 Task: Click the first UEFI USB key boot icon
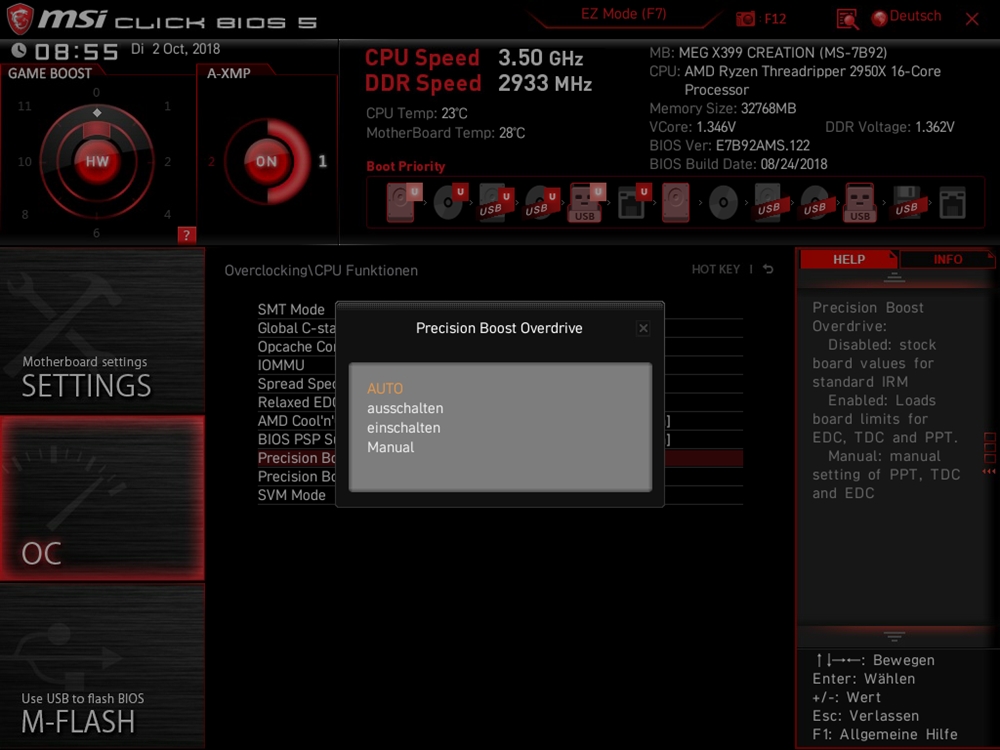pos(587,202)
